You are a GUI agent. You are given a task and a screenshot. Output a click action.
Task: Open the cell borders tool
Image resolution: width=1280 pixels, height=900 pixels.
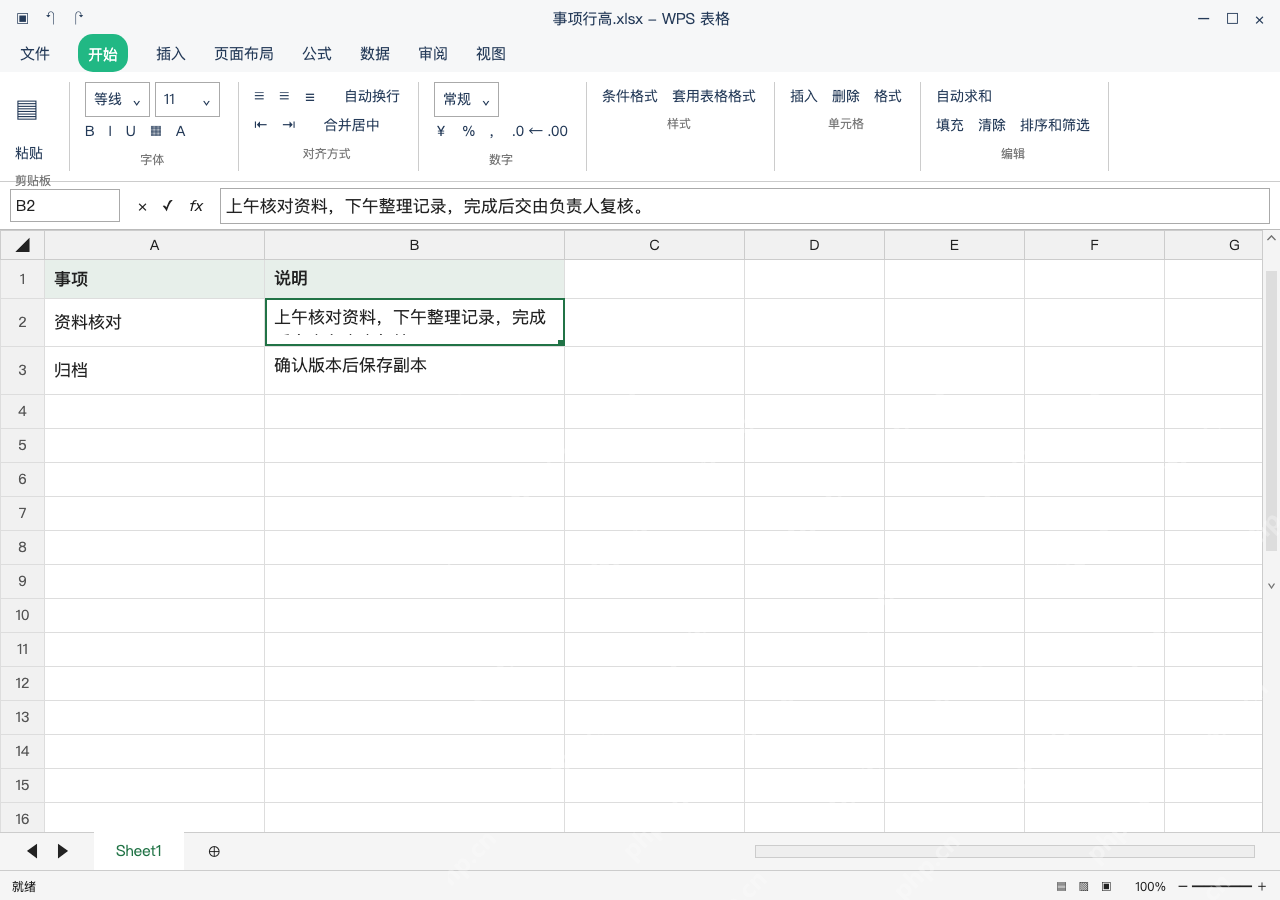click(156, 131)
